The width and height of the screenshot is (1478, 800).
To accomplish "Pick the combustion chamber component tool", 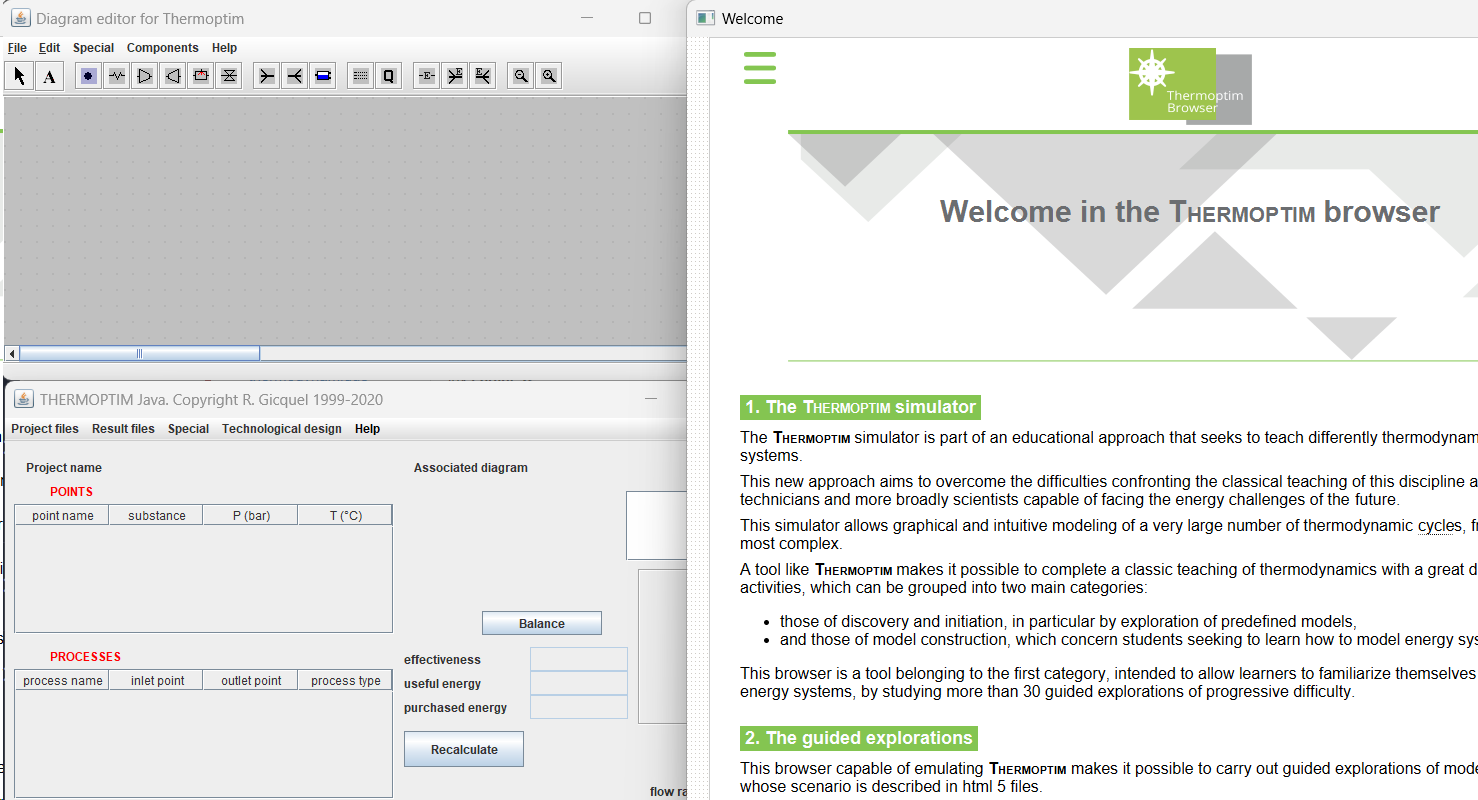I will [201, 76].
